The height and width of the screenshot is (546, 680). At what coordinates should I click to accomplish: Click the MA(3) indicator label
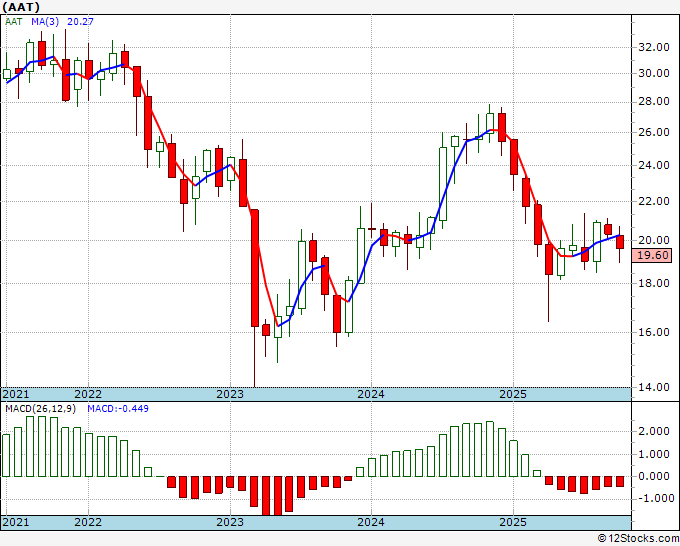tap(45, 22)
